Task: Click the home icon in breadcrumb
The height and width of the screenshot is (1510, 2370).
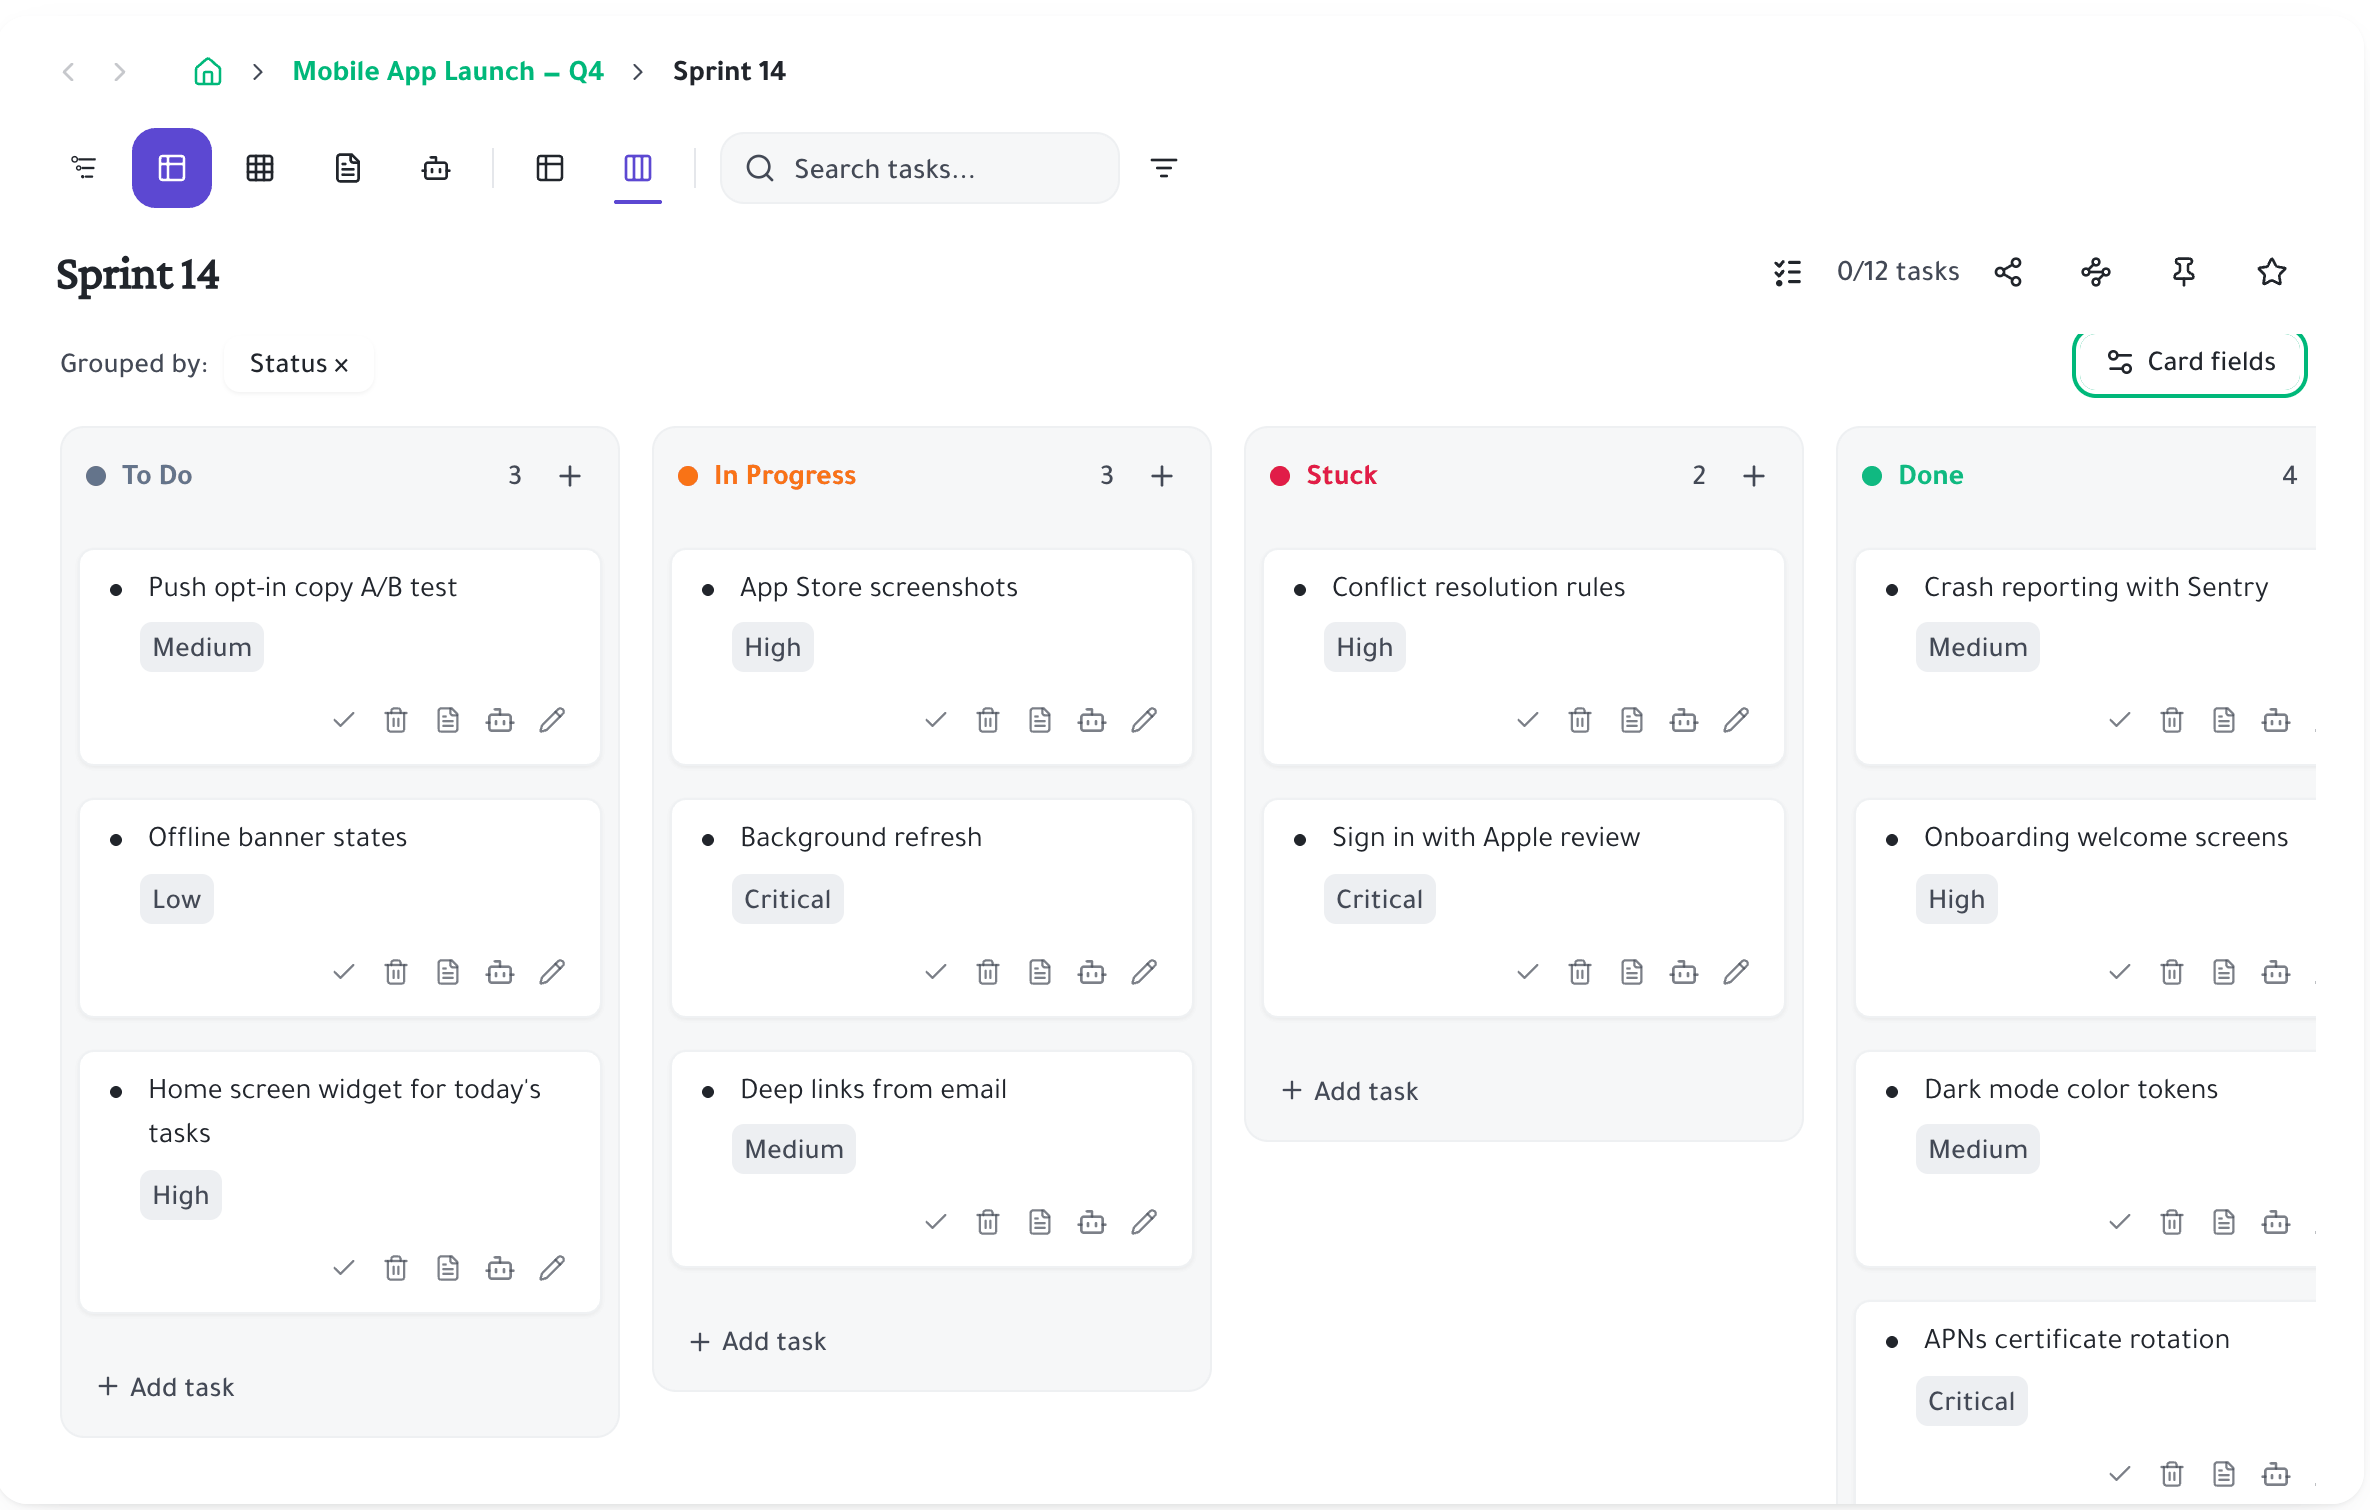Action: (x=208, y=71)
